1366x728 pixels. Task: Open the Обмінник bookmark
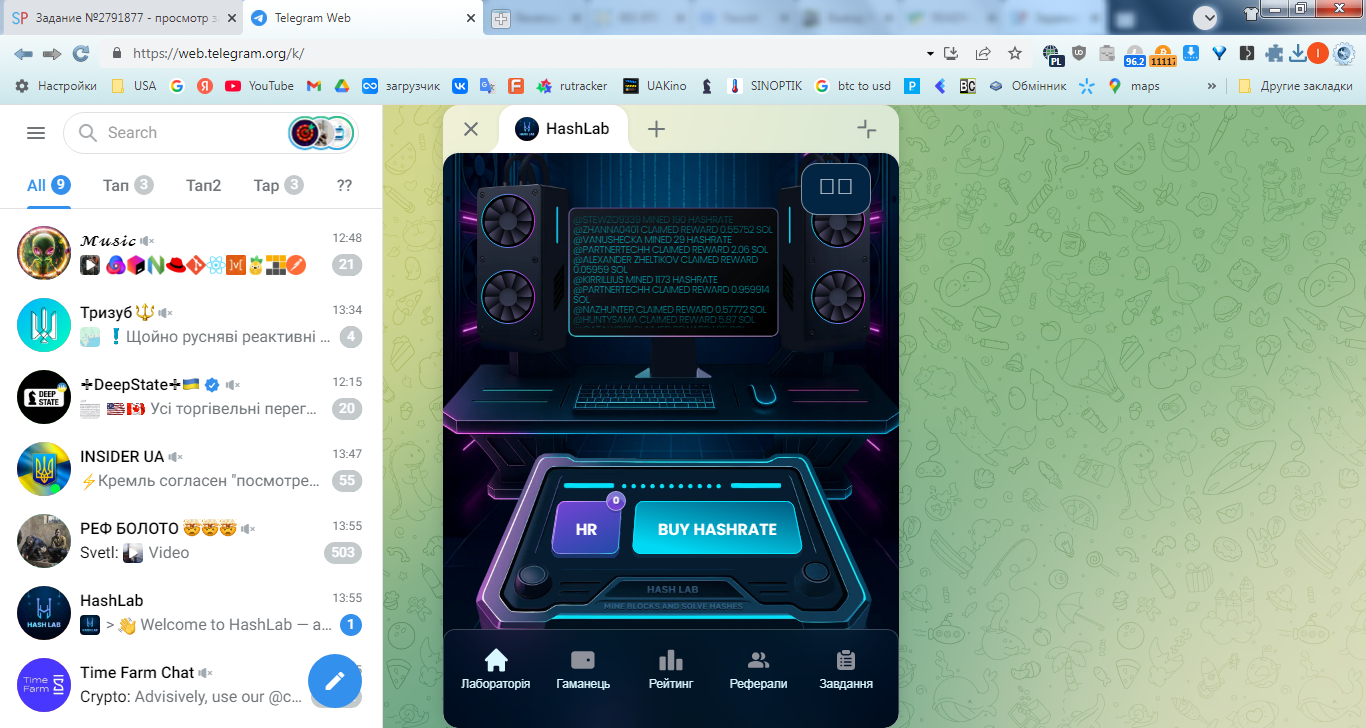1028,86
